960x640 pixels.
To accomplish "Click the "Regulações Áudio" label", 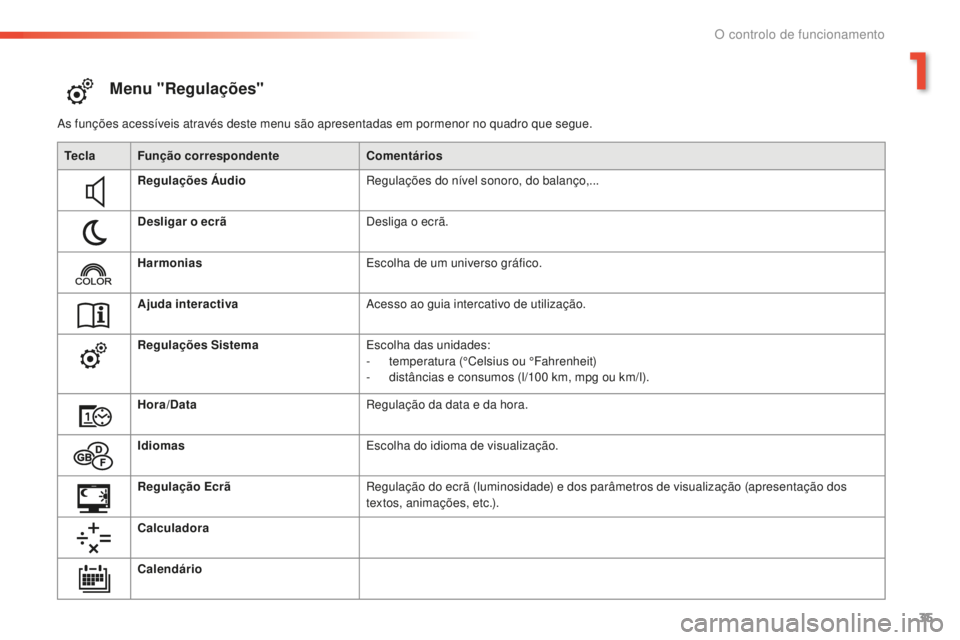I will [192, 180].
